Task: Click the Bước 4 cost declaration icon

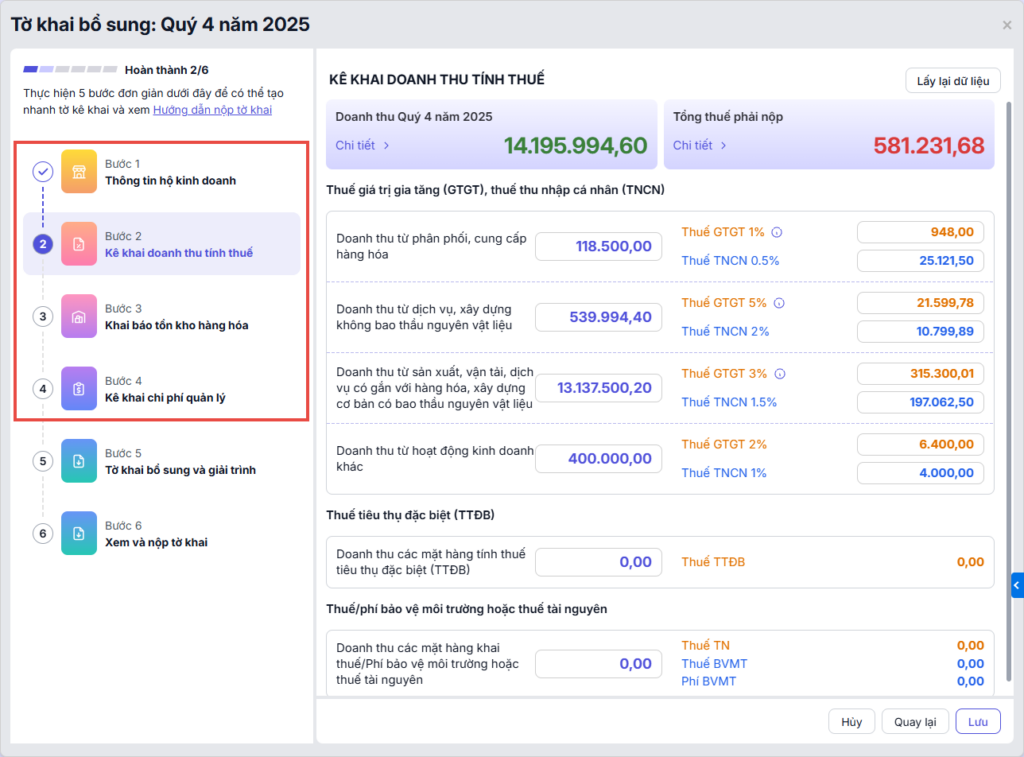Action: pyautogui.click(x=79, y=389)
